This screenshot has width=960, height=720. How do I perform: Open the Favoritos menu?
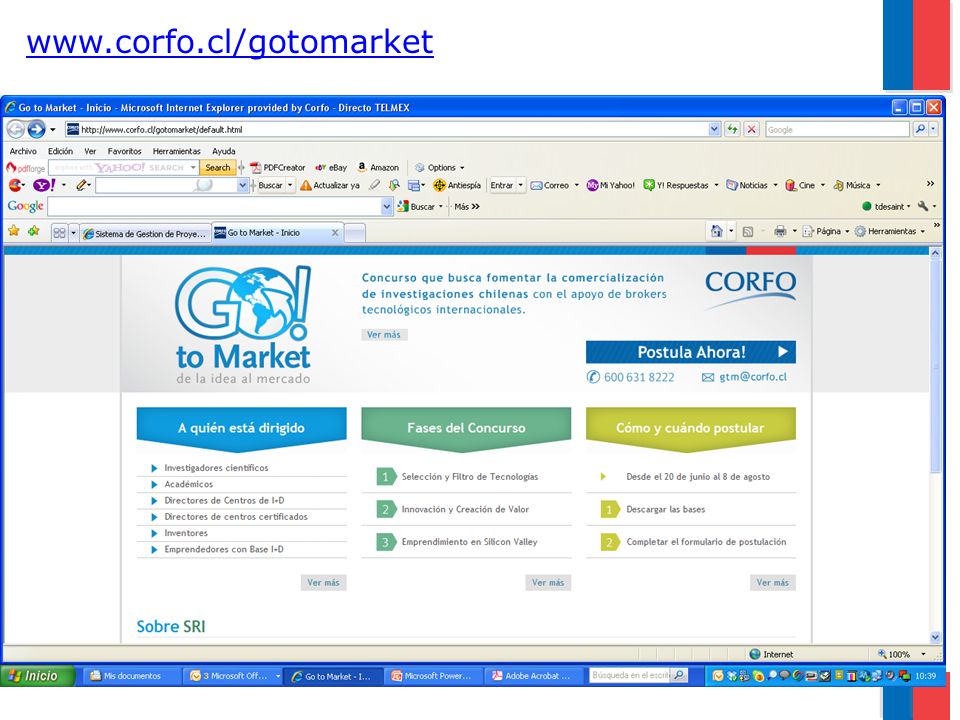click(x=124, y=151)
